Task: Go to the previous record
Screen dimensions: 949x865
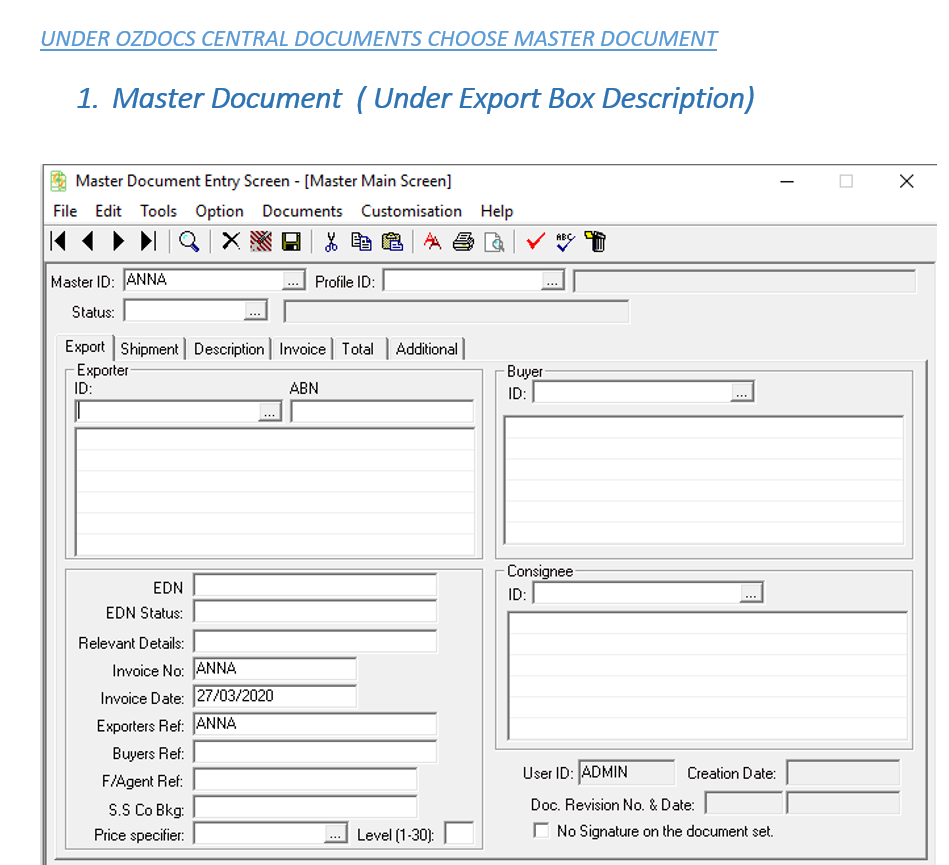Action: 88,242
